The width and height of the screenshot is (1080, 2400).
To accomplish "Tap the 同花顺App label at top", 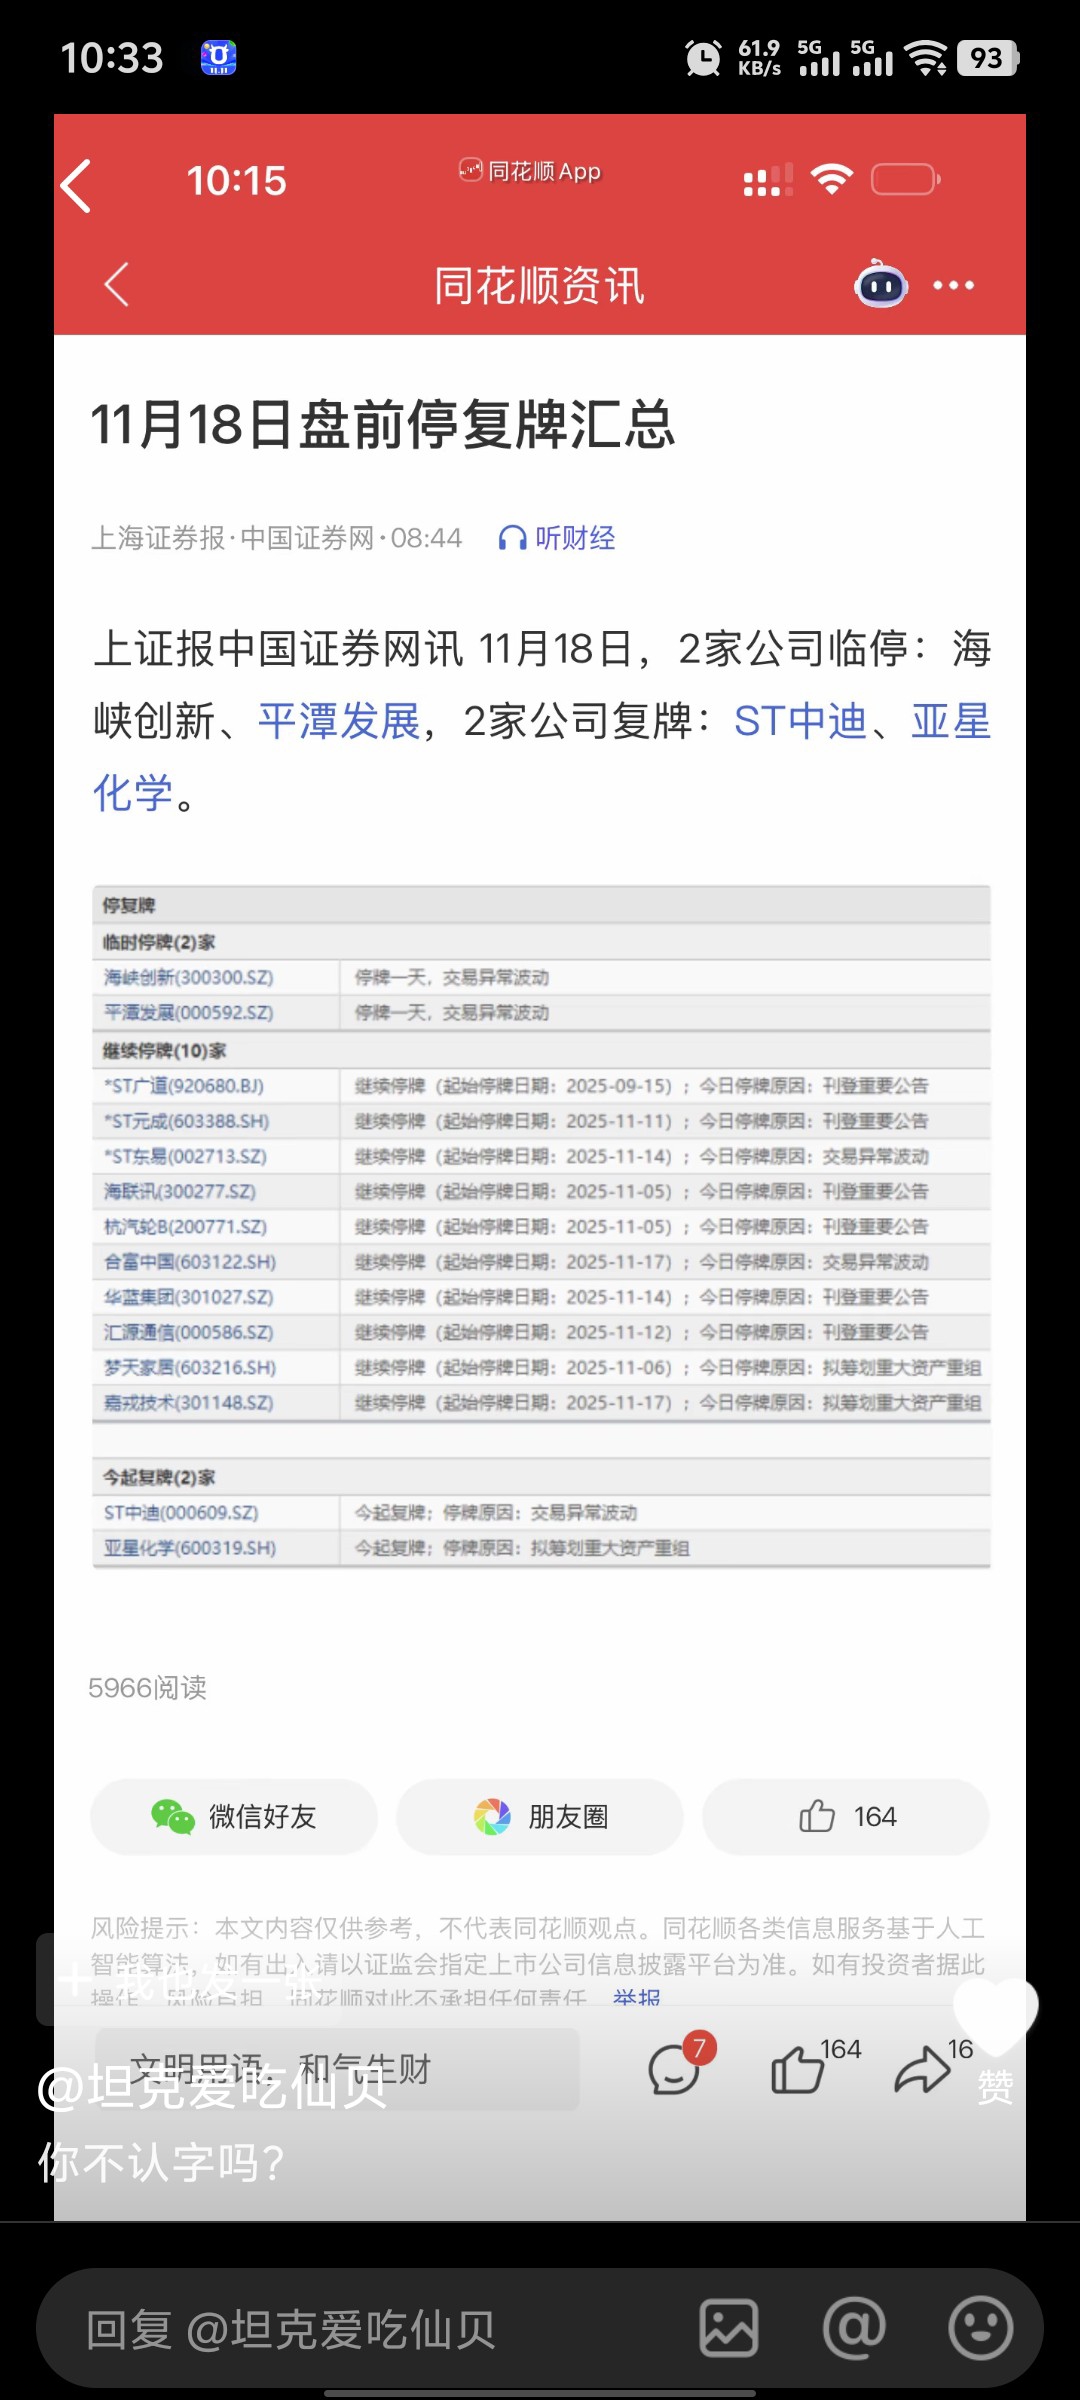I will click(x=530, y=171).
